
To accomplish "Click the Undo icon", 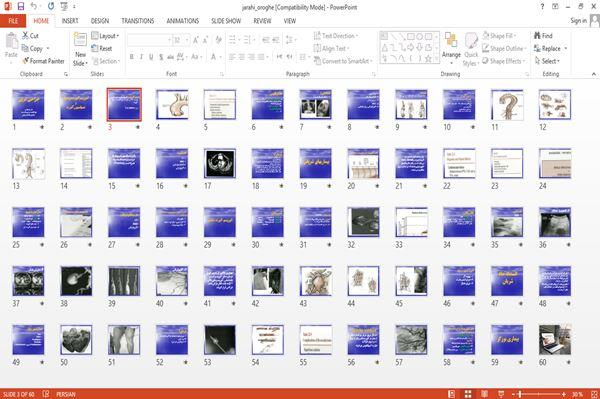I will [x=34, y=6].
